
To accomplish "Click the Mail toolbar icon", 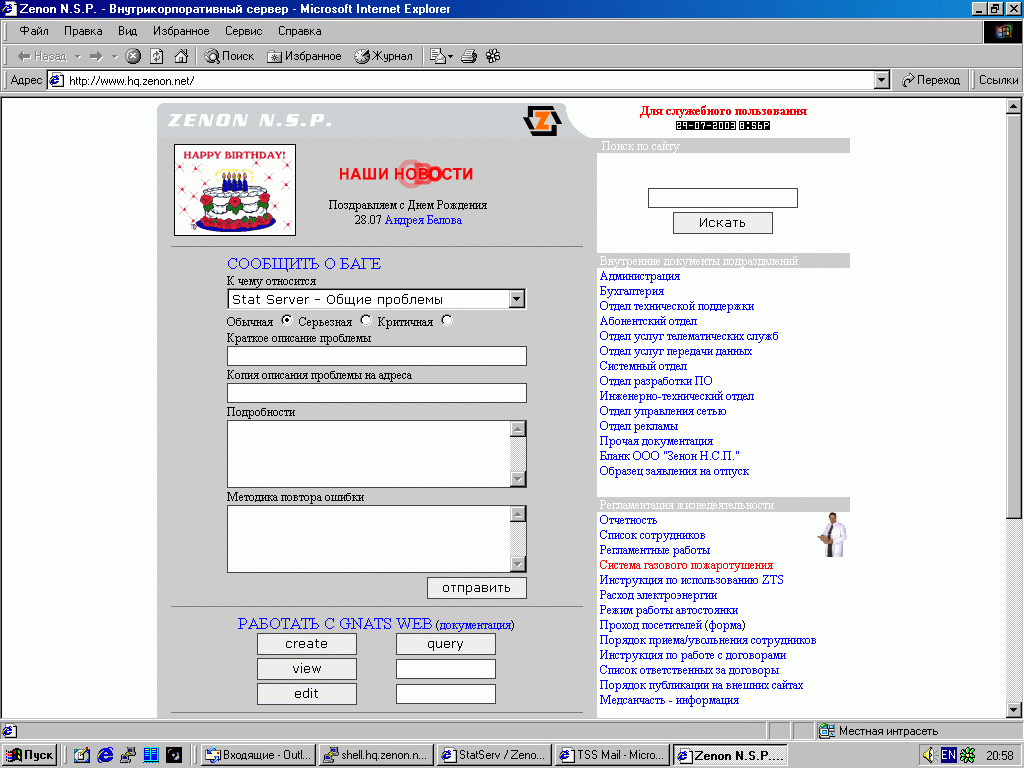I will coord(437,56).
